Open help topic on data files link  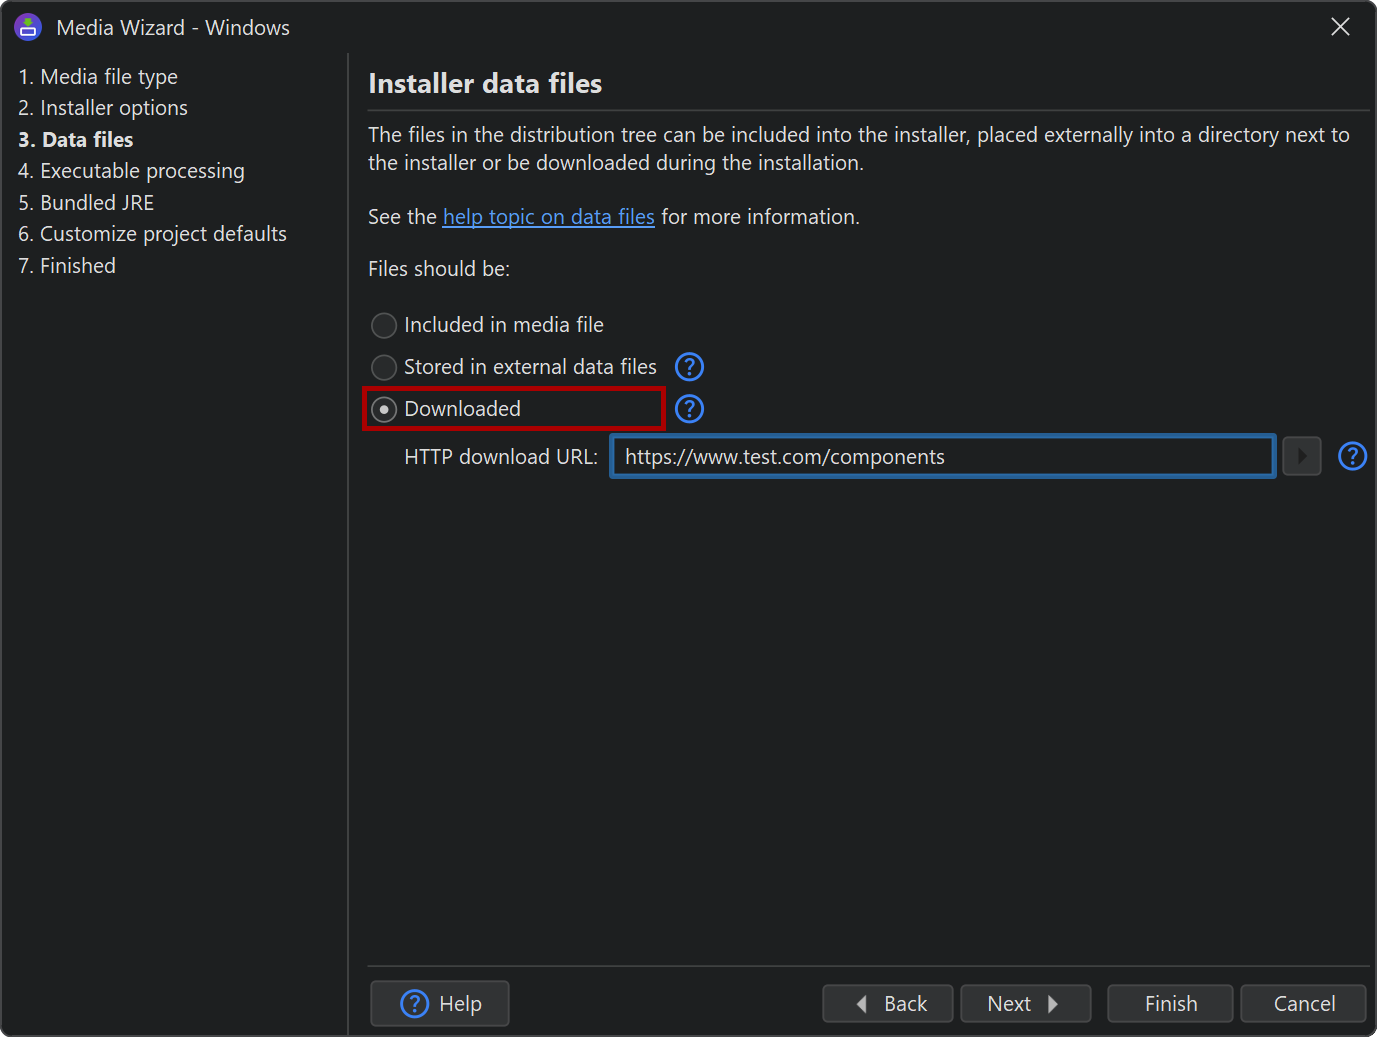[x=548, y=217]
